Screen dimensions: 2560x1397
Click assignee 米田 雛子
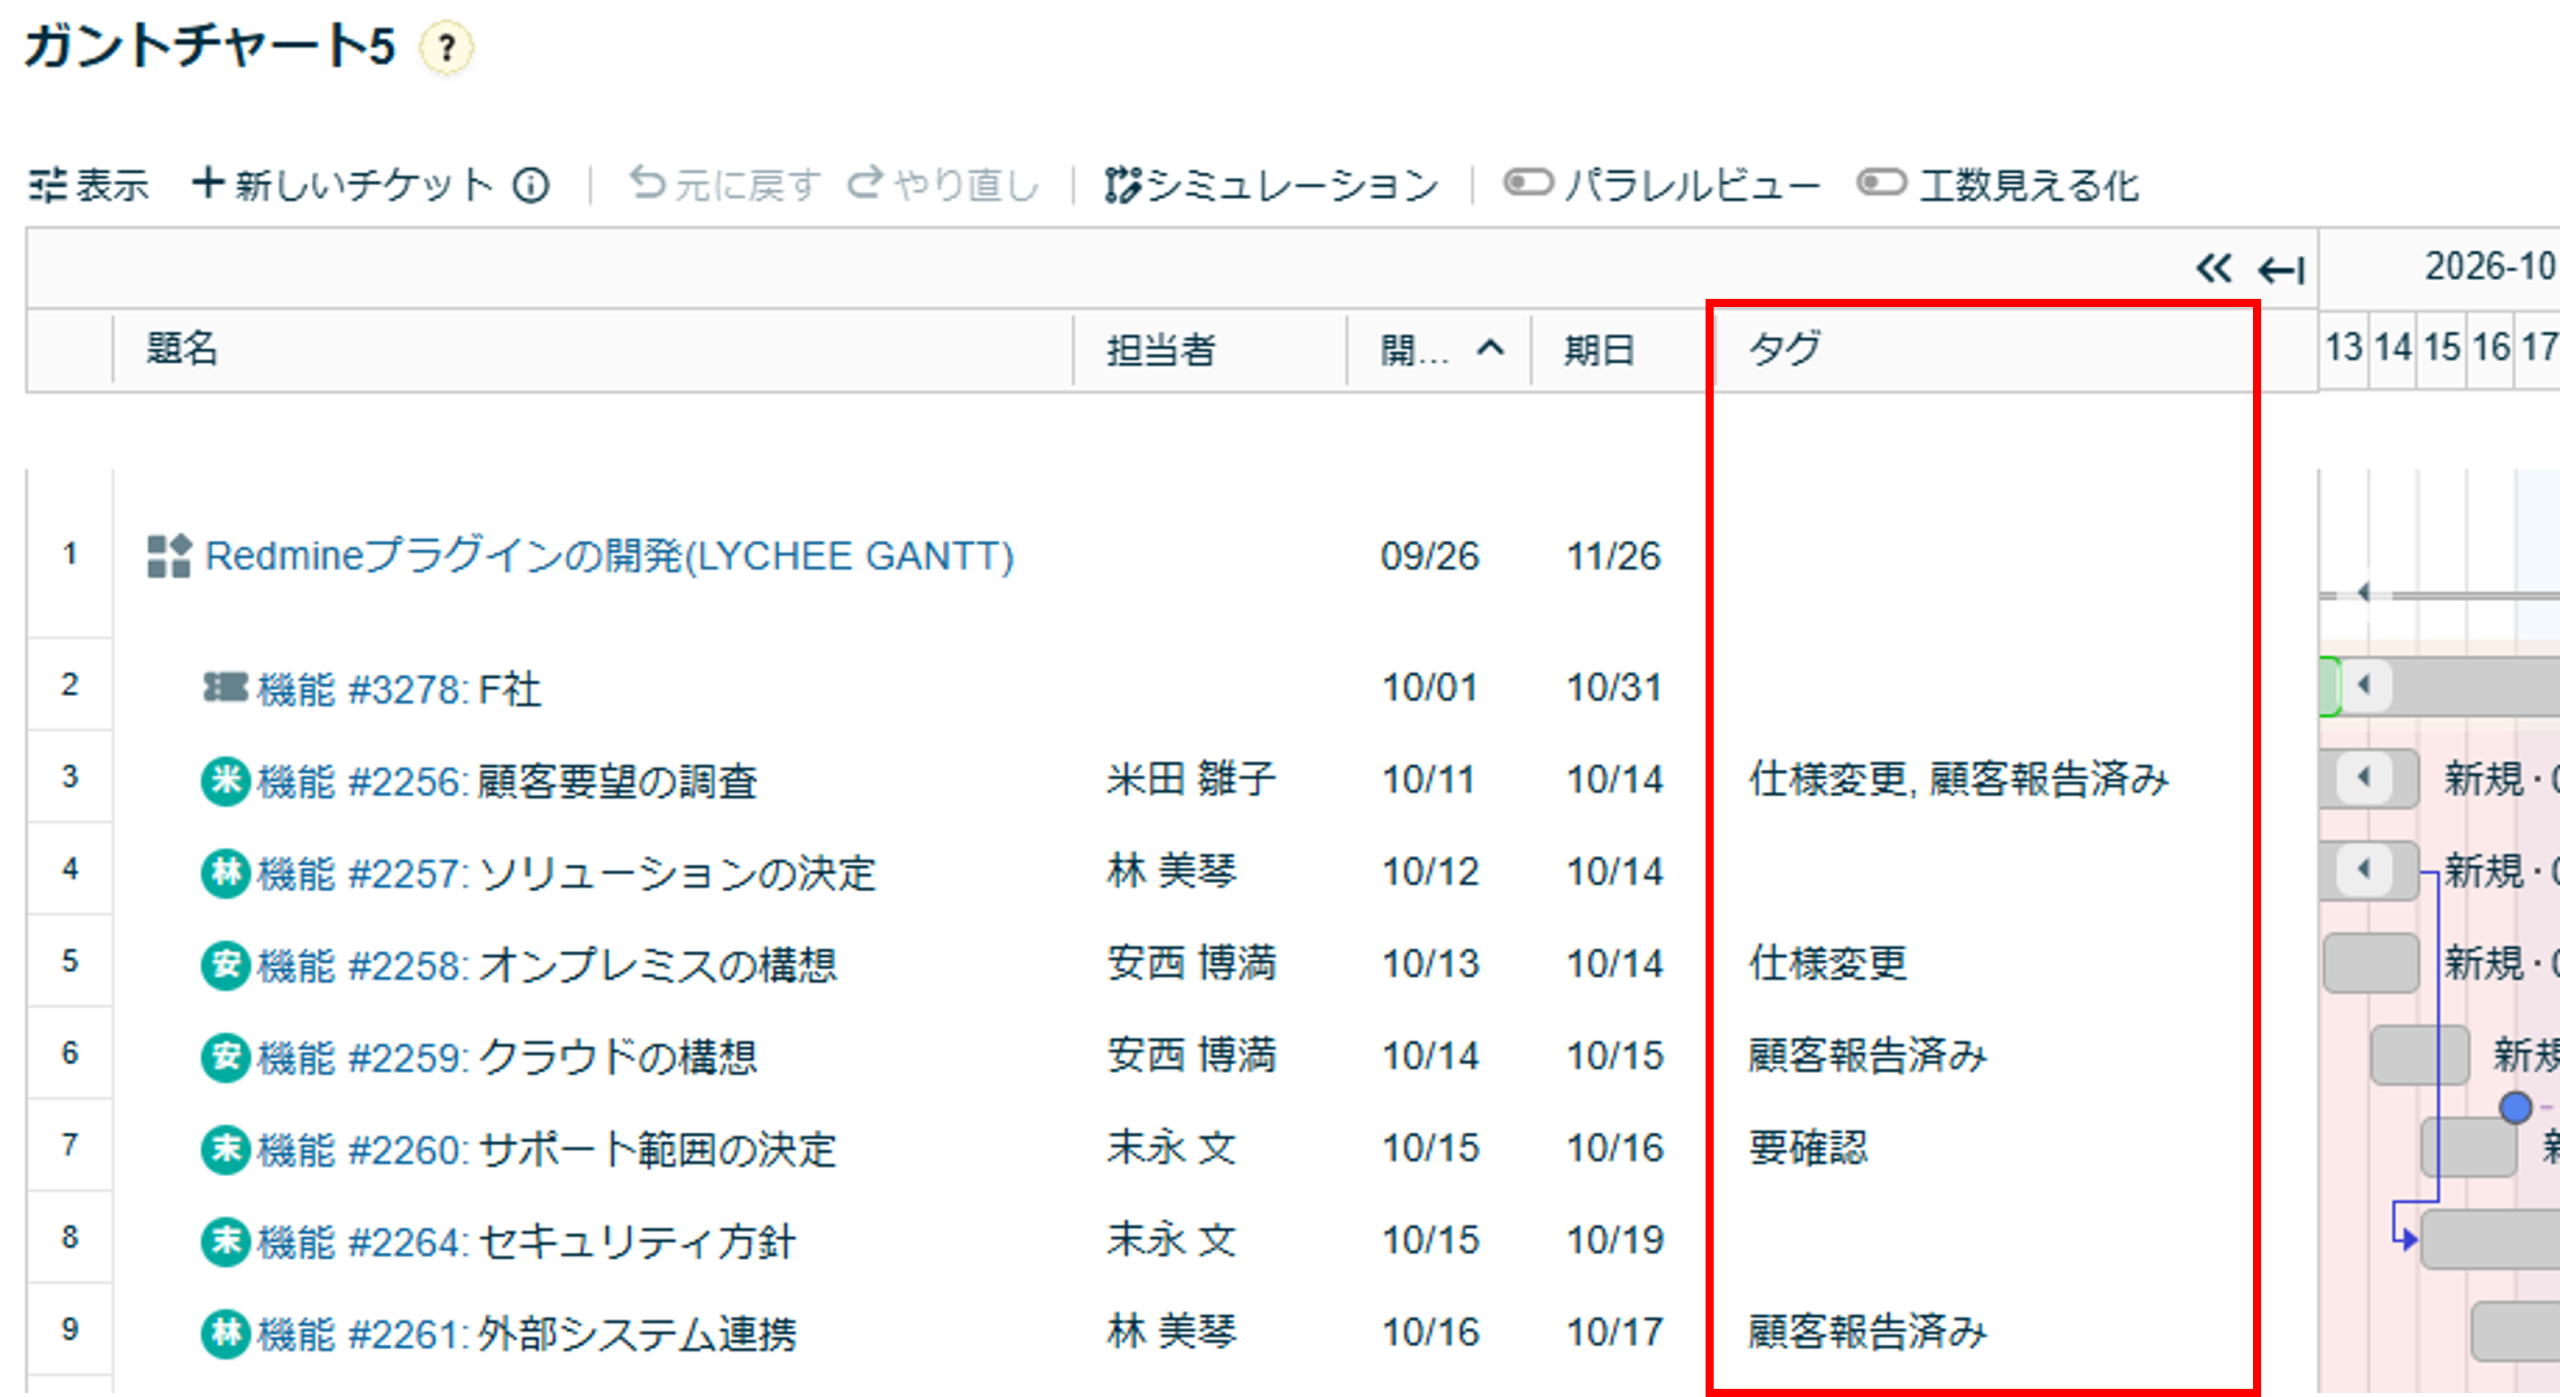coord(1191,779)
